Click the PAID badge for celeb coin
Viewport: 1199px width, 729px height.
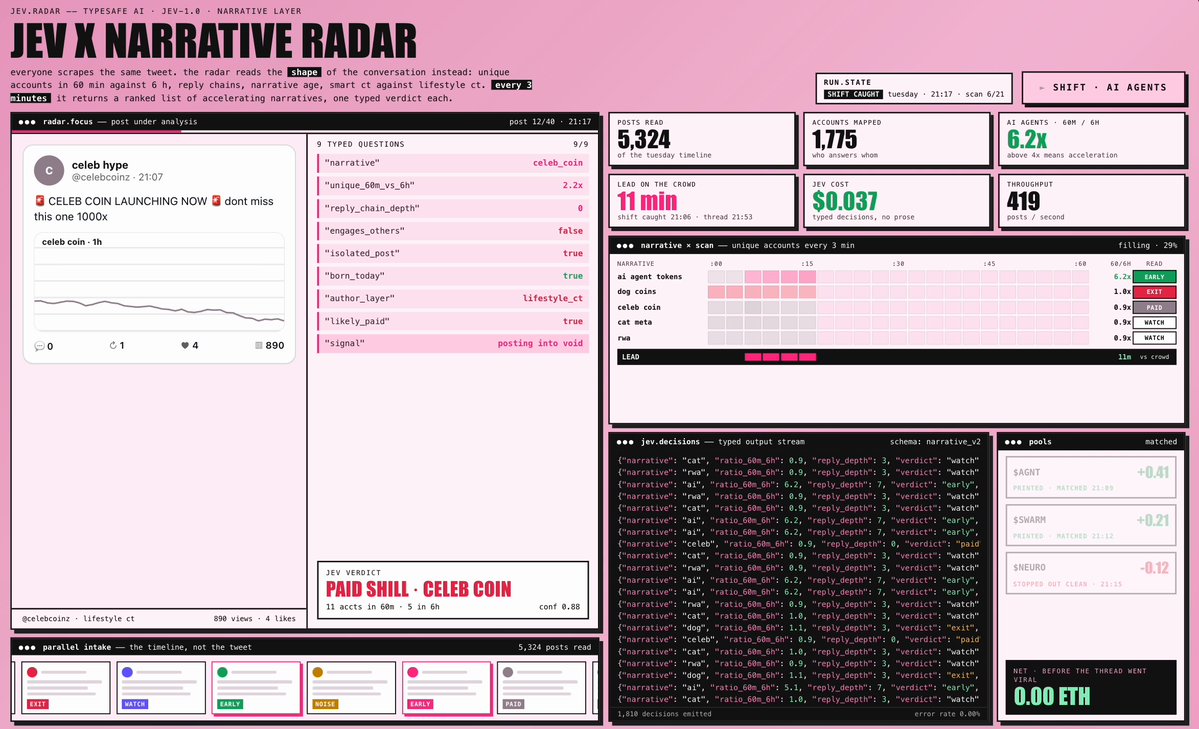1154,308
